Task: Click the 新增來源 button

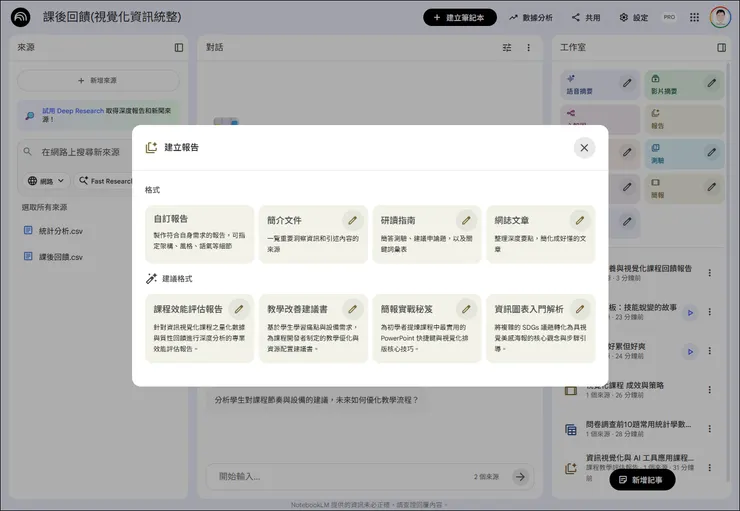Action: coord(98,81)
